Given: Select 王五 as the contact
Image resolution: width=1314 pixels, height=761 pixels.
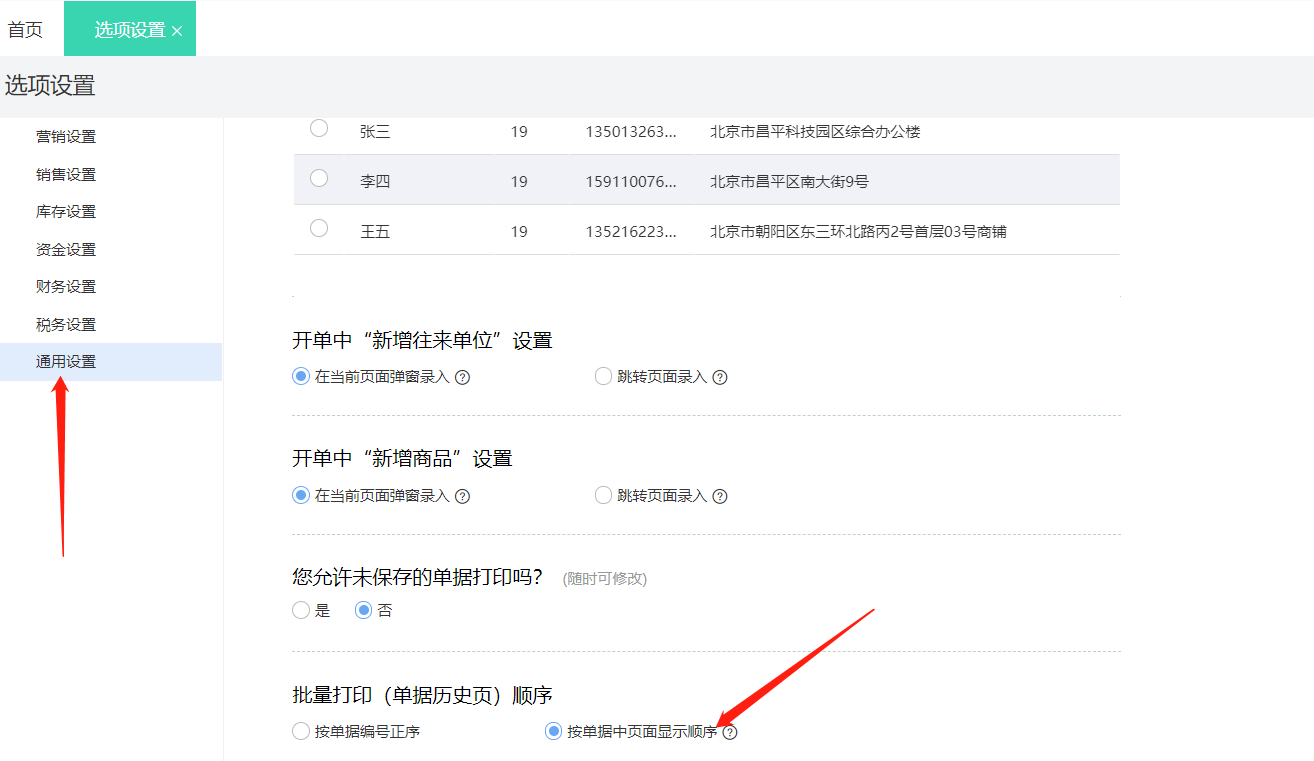Looking at the screenshot, I should [x=318, y=227].
